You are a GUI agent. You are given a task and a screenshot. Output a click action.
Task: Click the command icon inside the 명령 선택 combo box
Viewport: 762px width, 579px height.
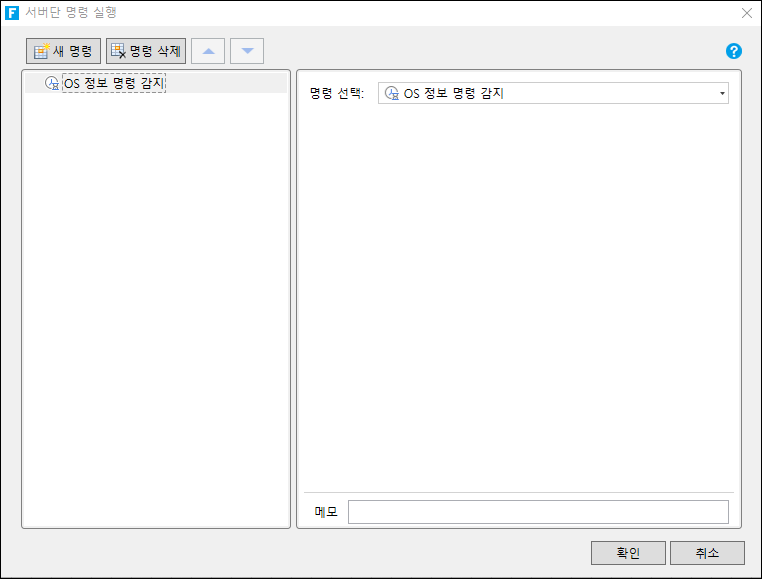pos(392,93)
